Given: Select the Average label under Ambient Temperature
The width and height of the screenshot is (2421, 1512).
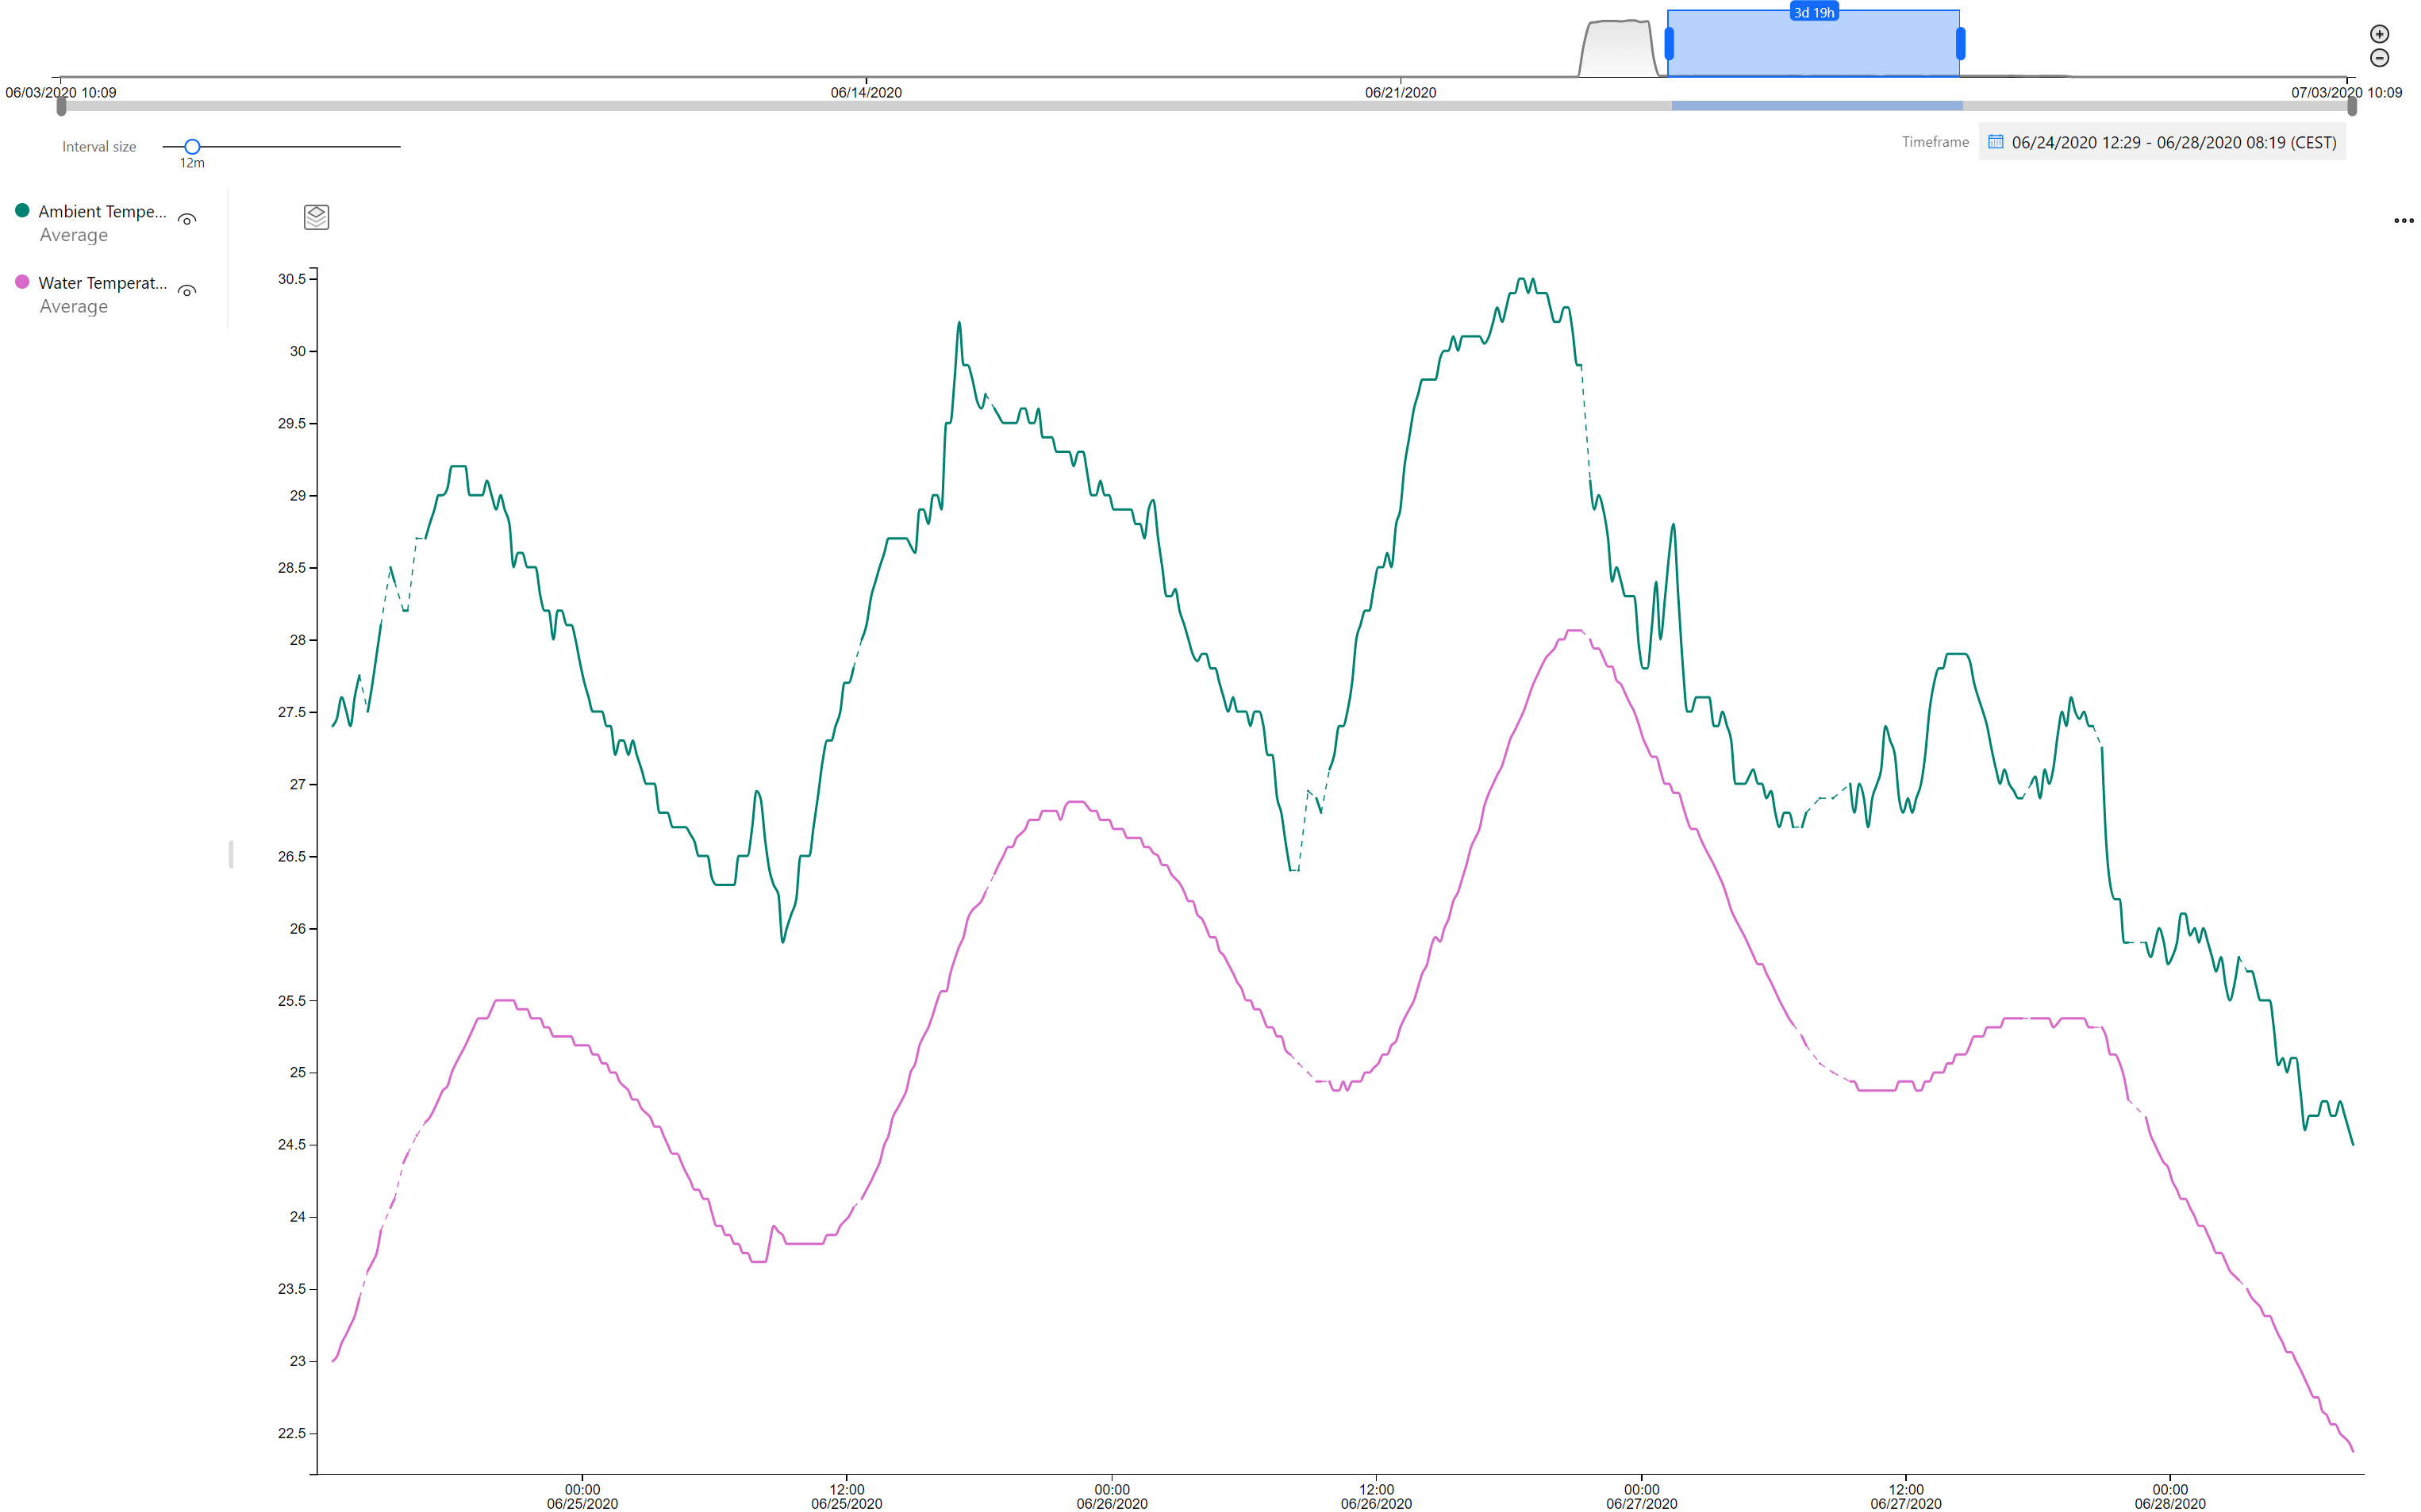Looking at the screenshot, I should [x=72, y=234].
